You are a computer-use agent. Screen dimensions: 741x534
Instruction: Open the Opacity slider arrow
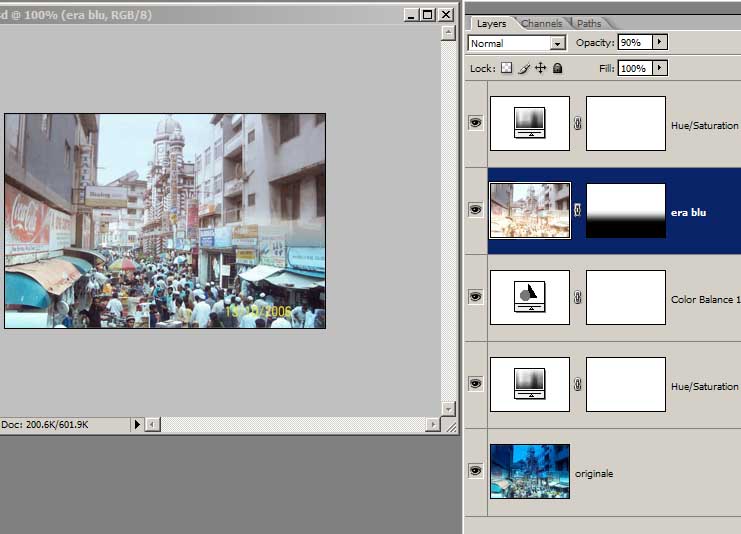[x=659, y=43]
